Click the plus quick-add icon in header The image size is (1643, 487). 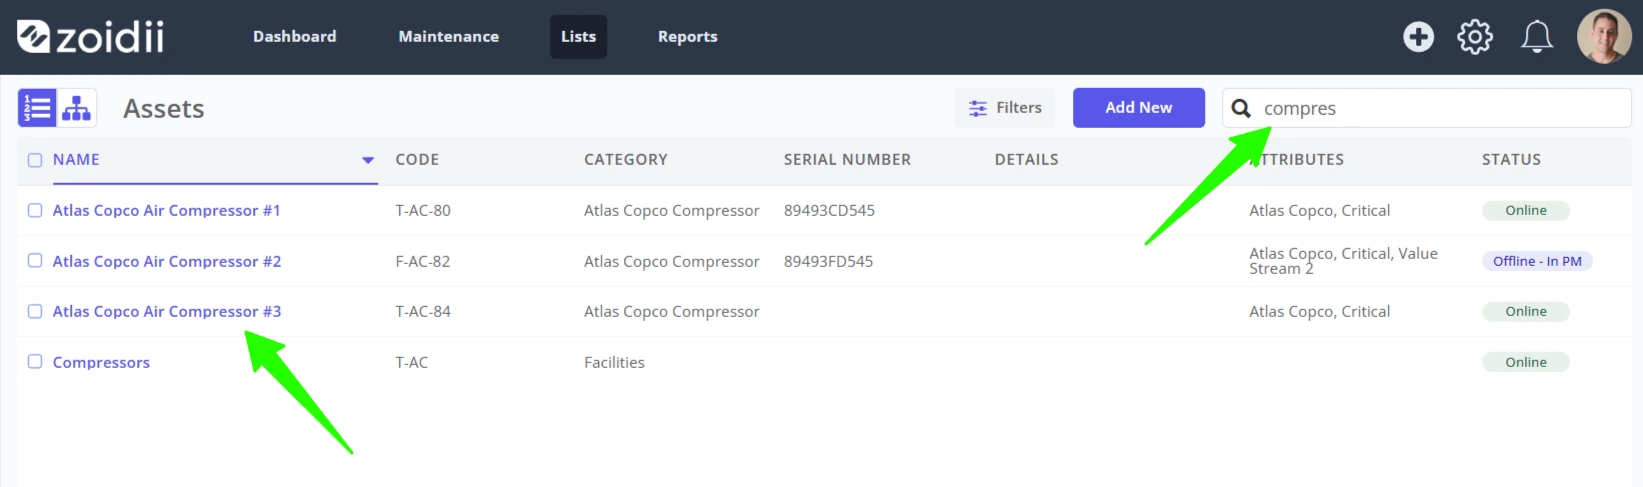pos(1418,37)
